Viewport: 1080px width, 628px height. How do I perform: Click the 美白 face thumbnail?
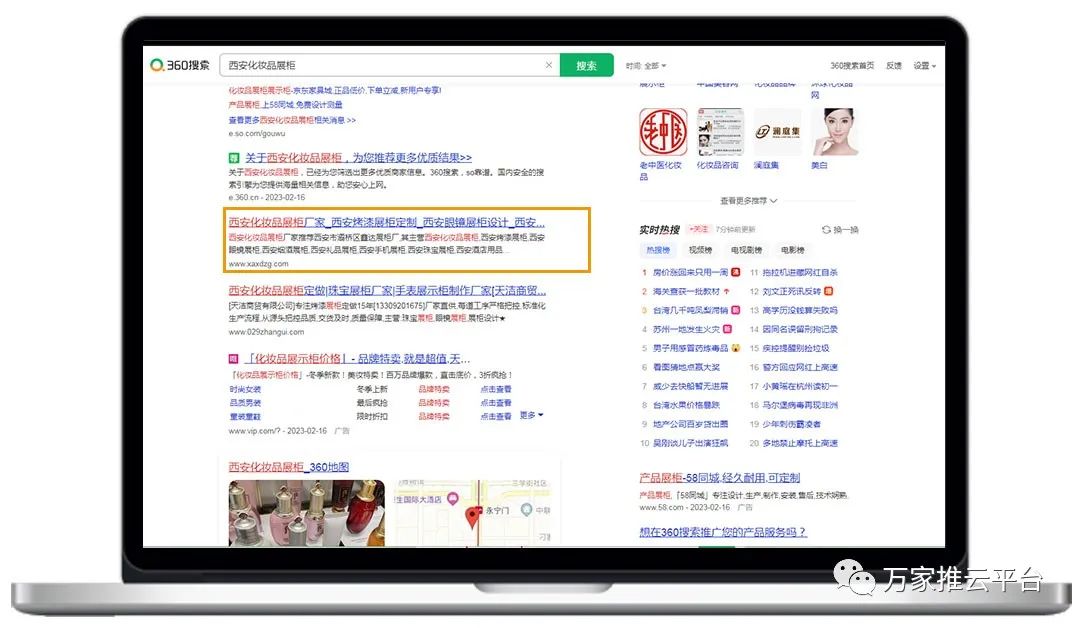pyautogui.click(x=834, y=132)
